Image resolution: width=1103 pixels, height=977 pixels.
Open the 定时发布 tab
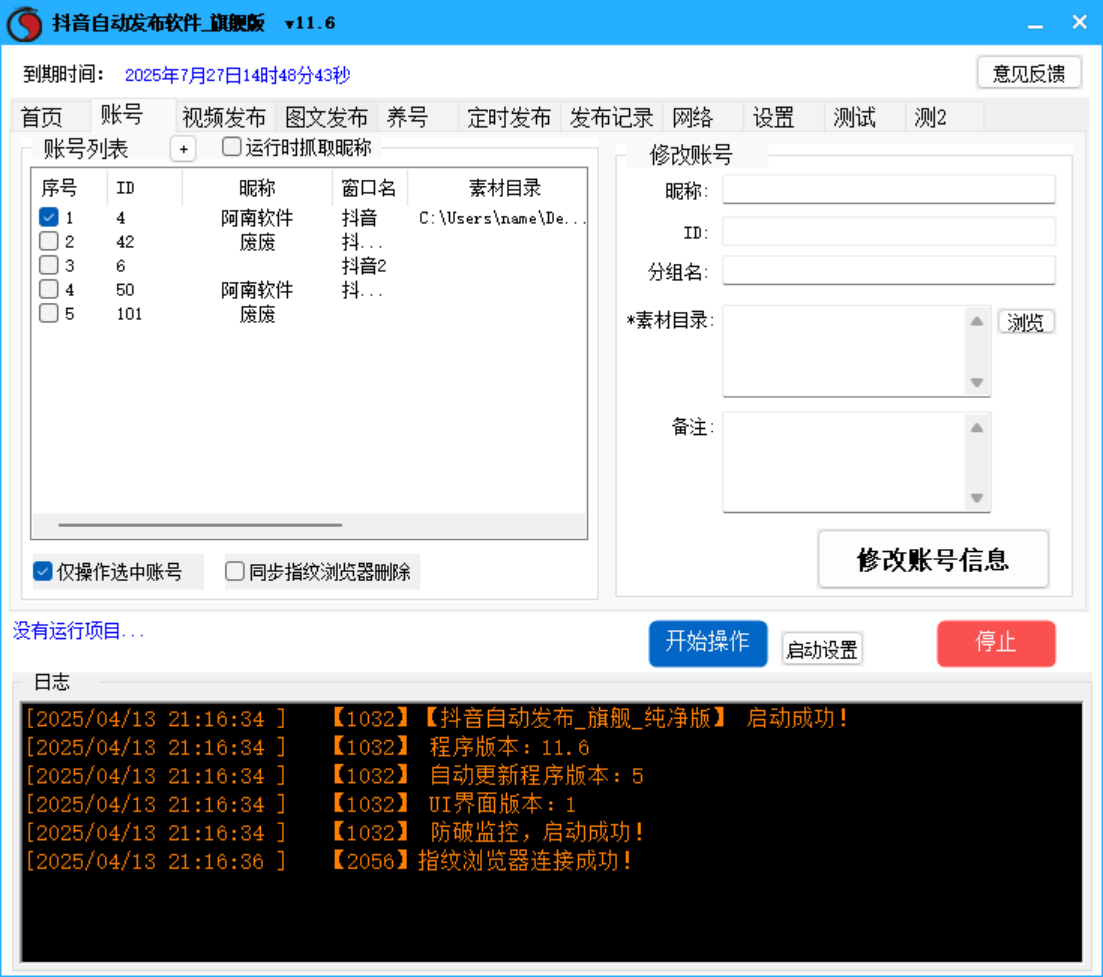click(x=509, y=117)
